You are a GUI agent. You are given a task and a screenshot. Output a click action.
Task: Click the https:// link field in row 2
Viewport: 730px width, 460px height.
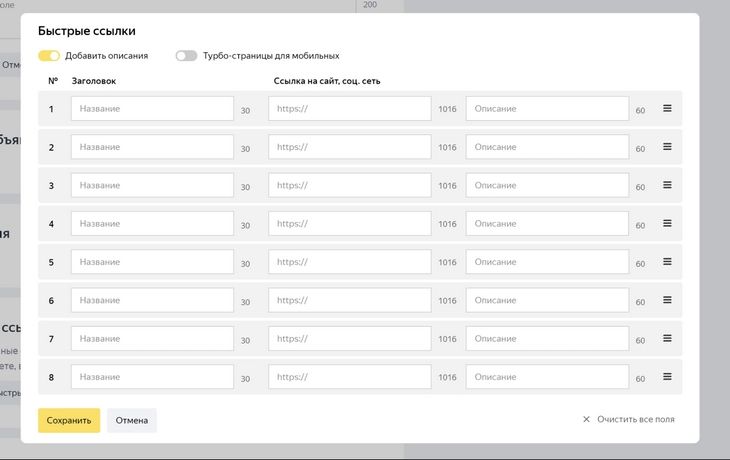pos(349,147)
